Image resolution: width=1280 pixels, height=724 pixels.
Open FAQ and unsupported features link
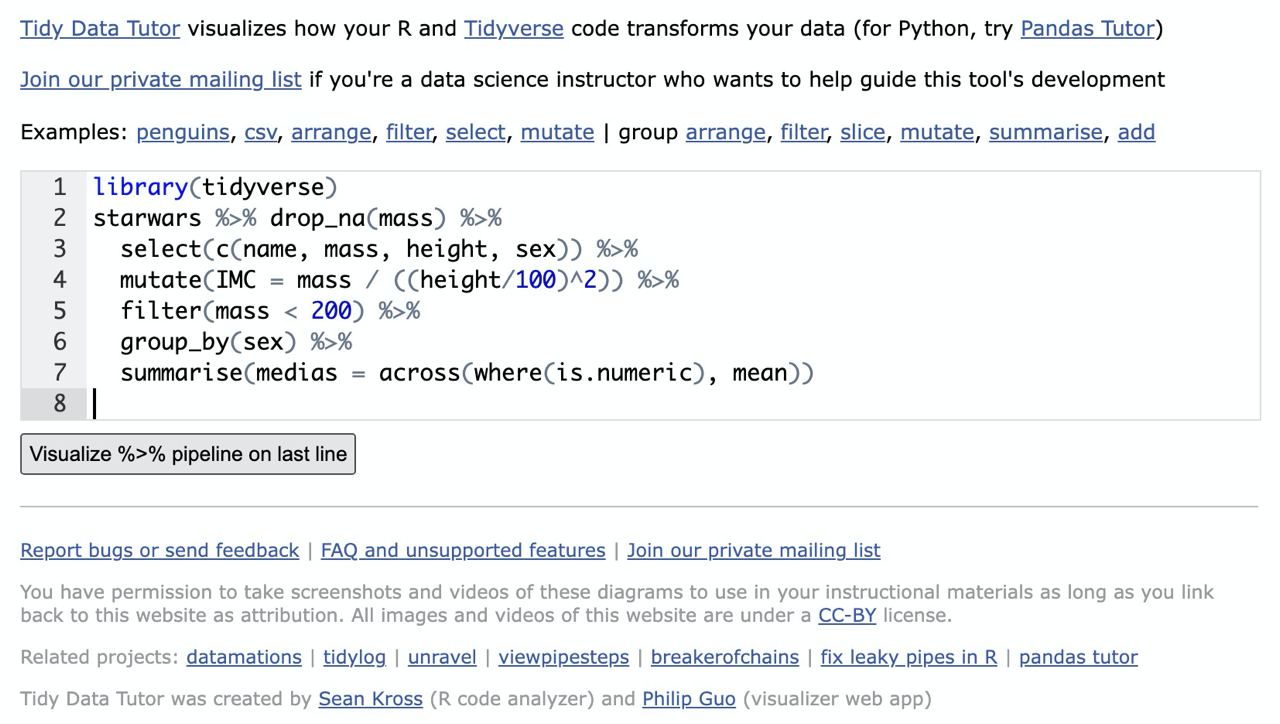tap(463, 550)
